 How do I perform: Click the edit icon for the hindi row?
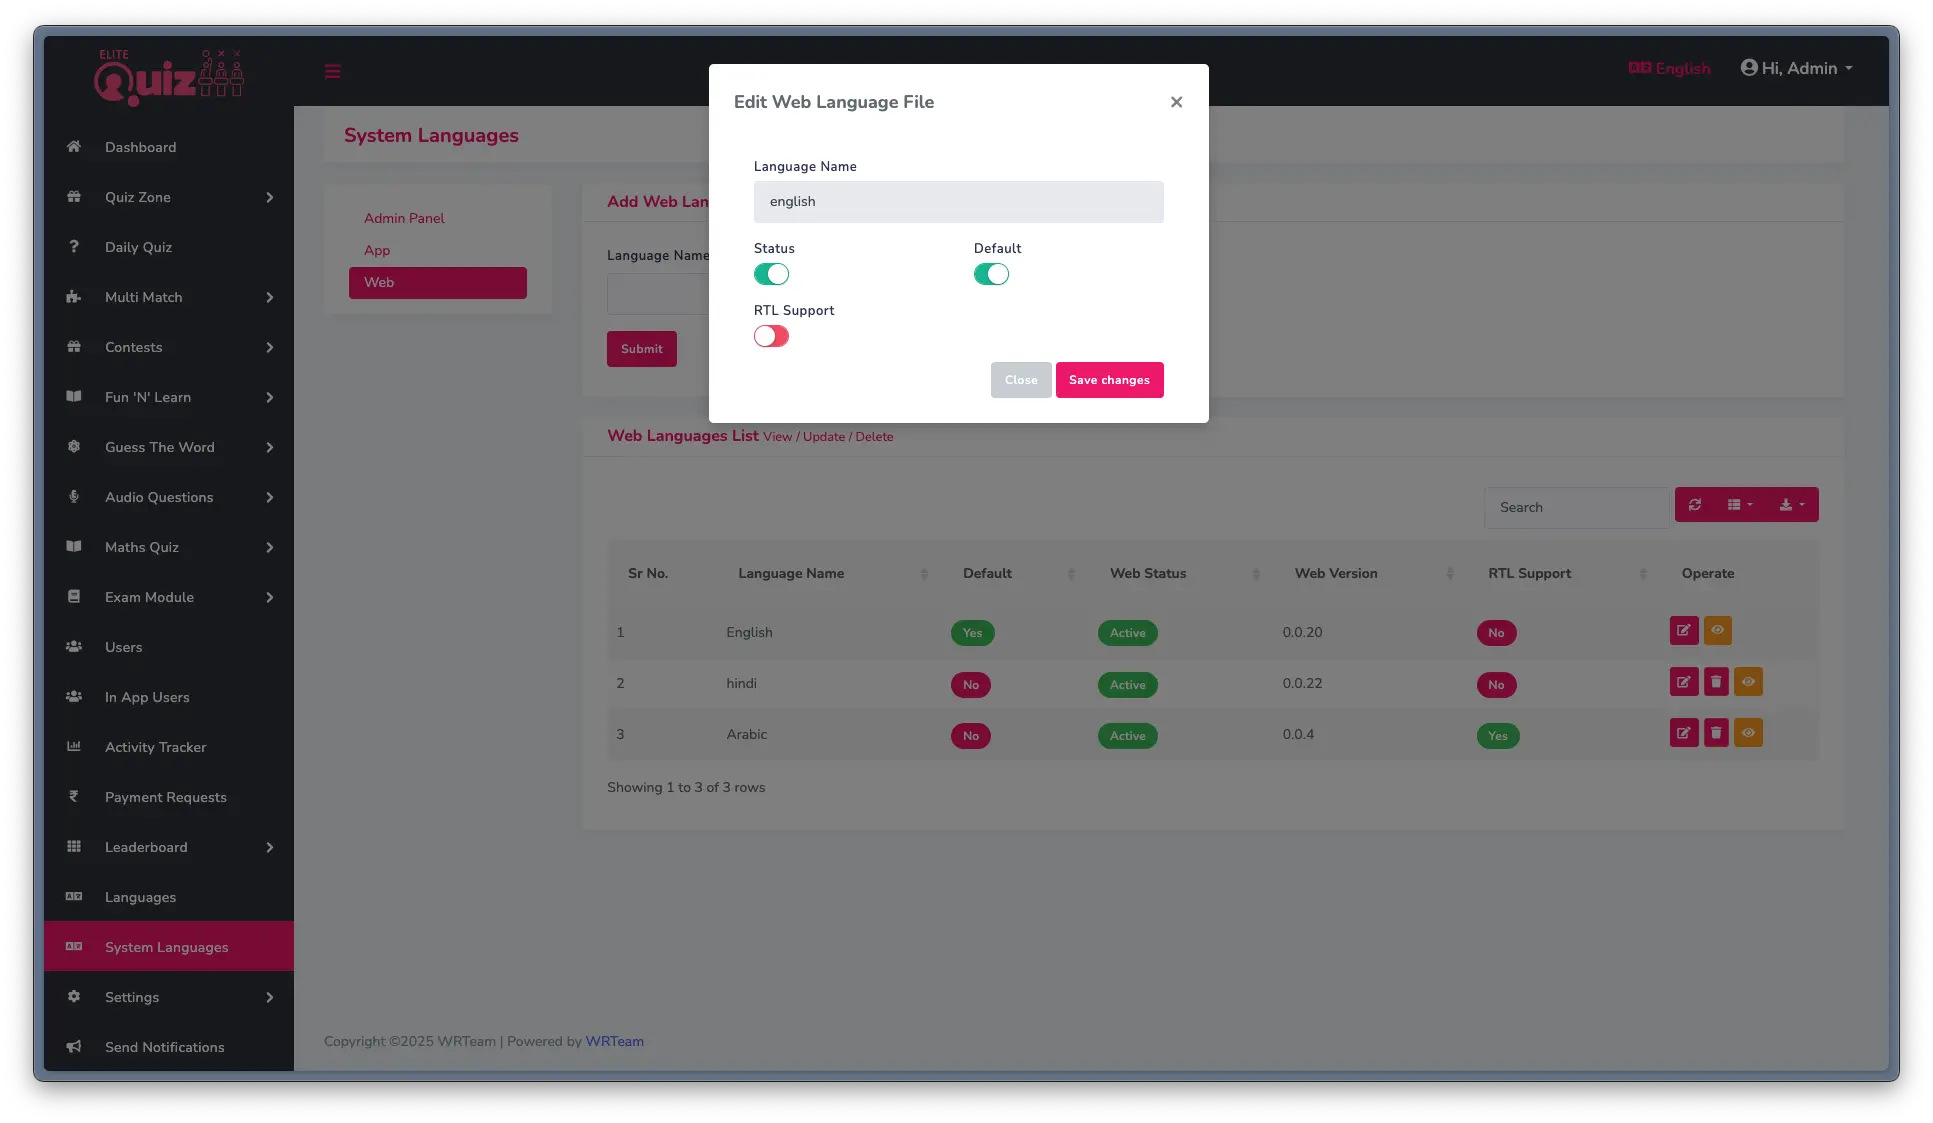pyautogui.click(x=1684, y=682)
